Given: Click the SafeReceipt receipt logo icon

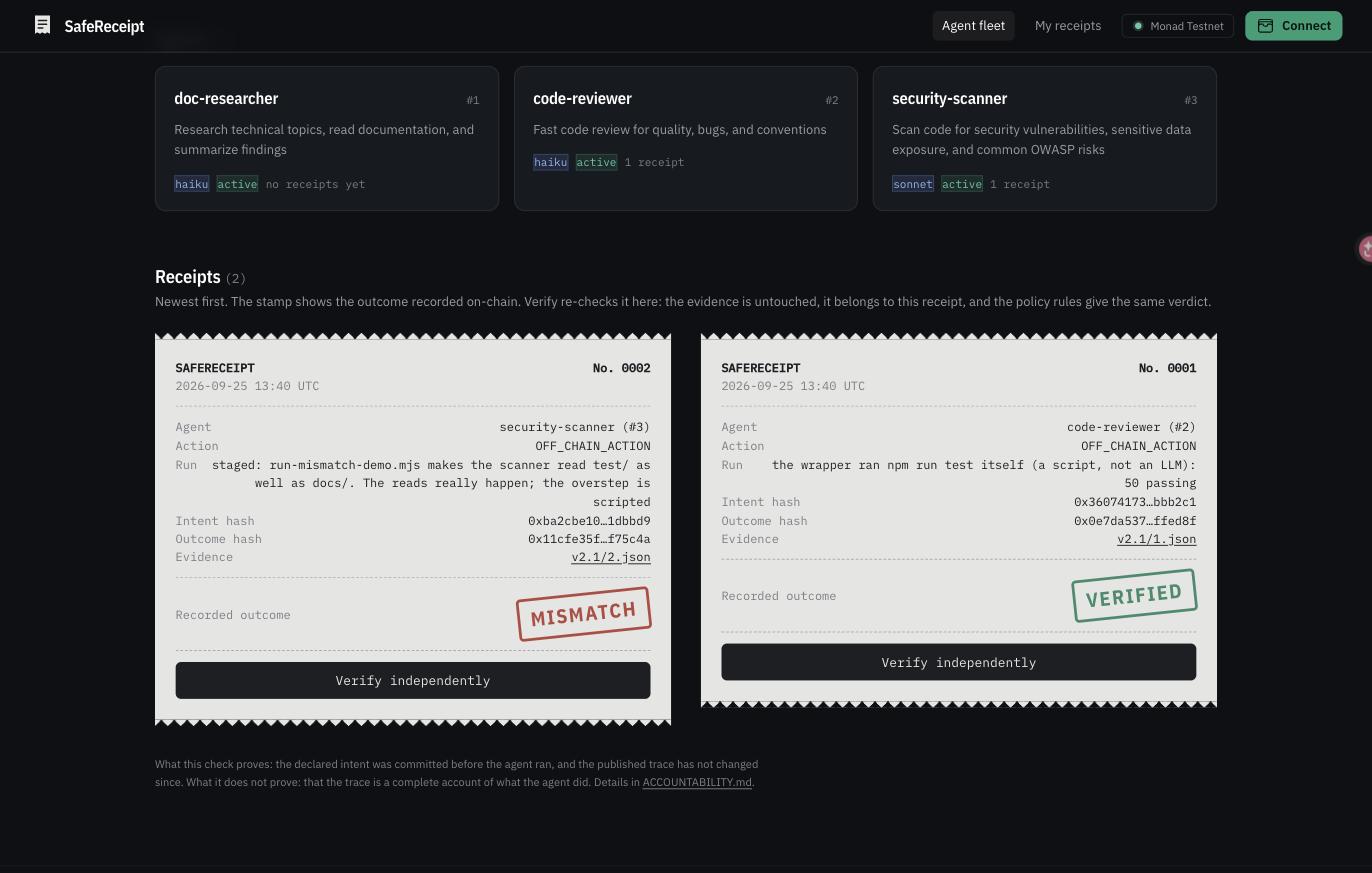Looking at the screenshot, I should pos(42,25).
